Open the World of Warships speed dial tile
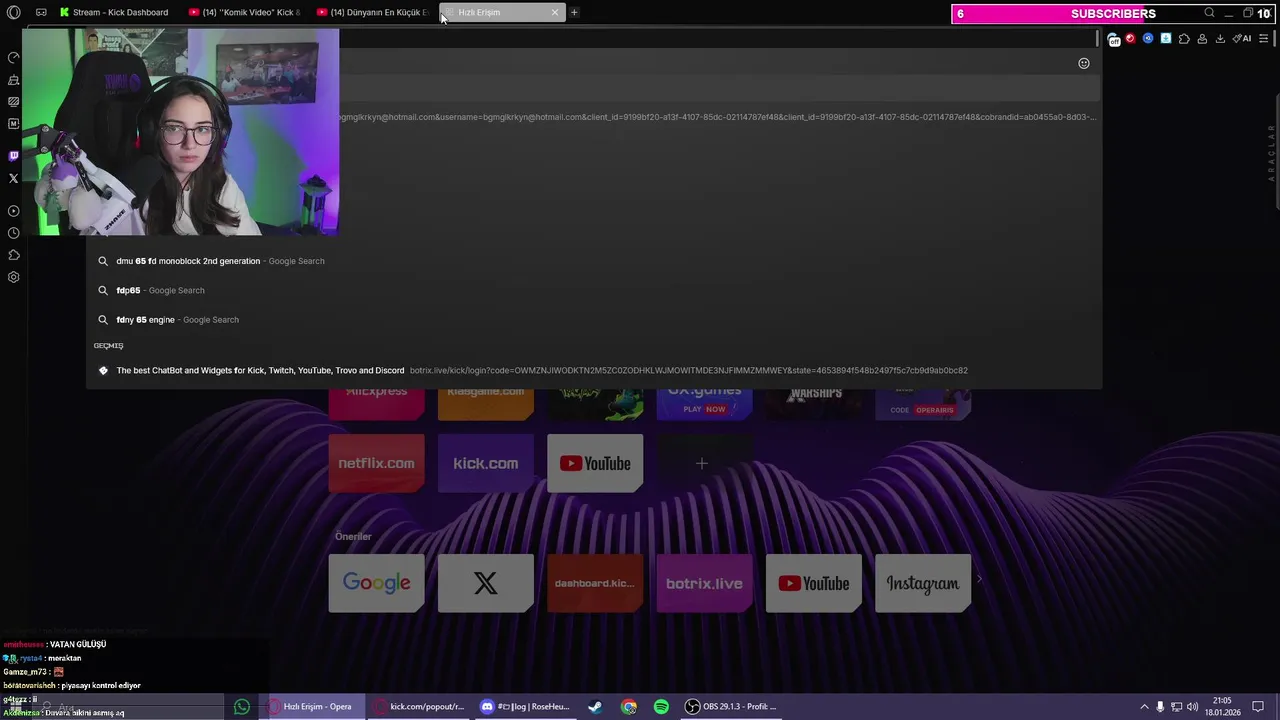 (814, 404)
